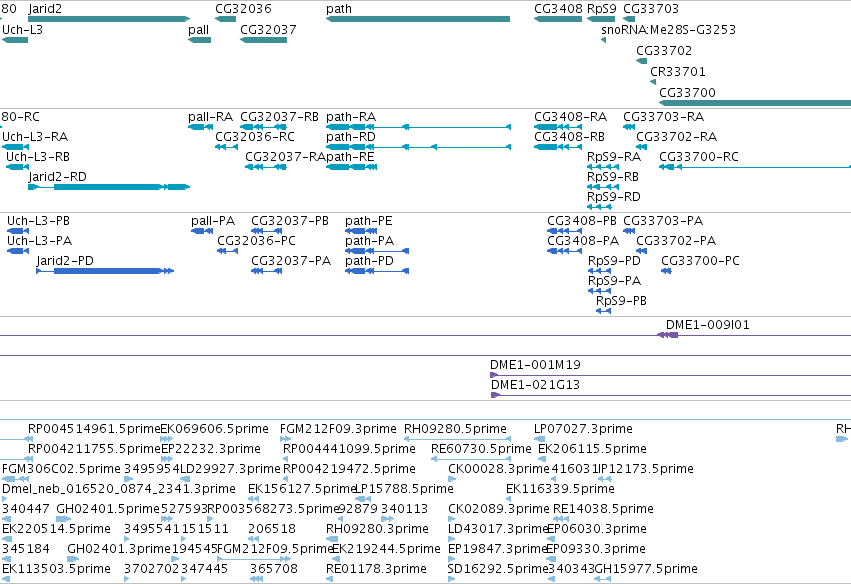Screen dimensions: 851x584
Task: Select the EK116339.5prime EST label
Action: pos(560,489)
